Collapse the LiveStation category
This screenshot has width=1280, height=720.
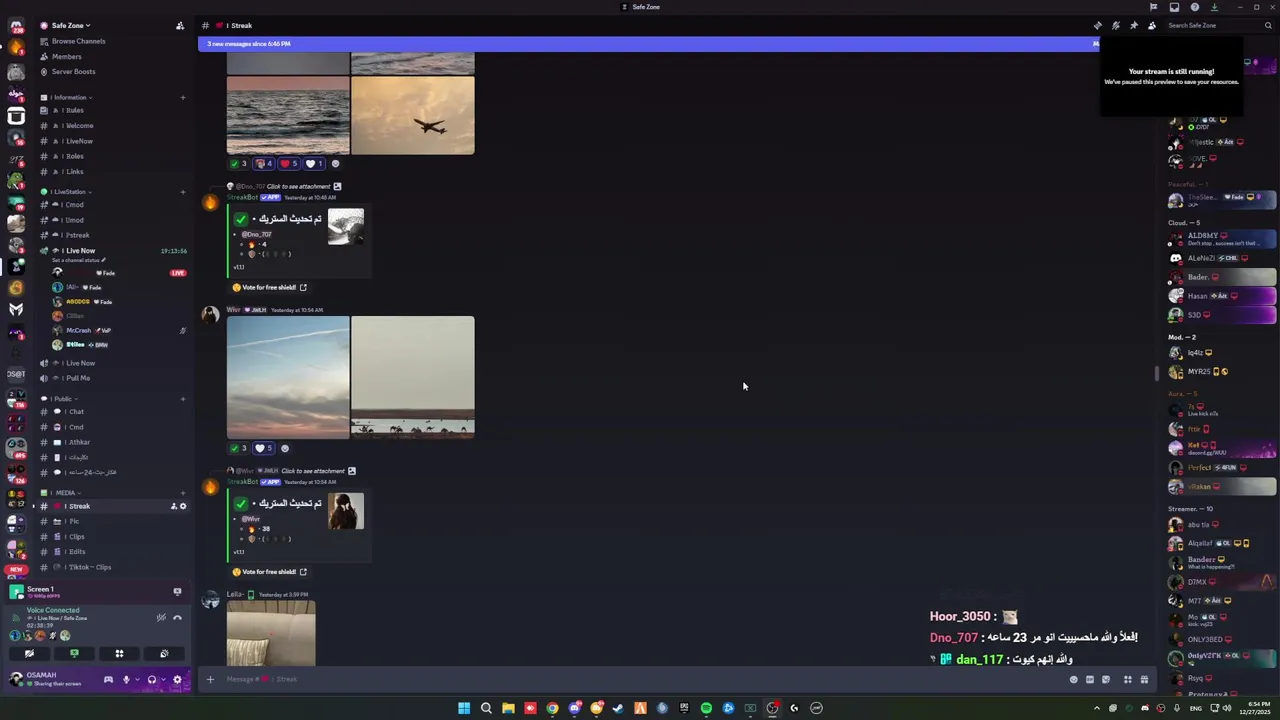(x=66, y=191)
